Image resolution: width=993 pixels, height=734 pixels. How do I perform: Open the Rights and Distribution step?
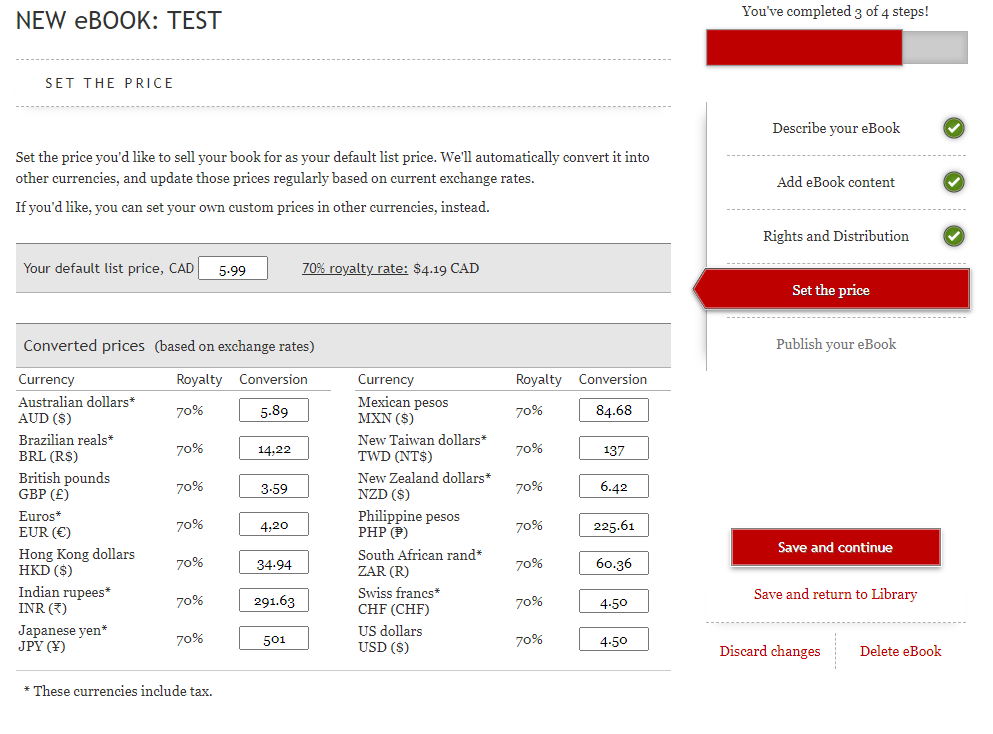coord(835,236)
